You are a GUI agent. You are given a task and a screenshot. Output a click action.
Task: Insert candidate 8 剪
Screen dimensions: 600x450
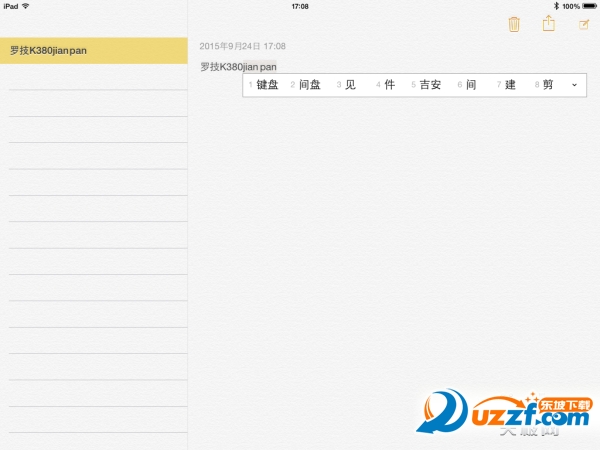544,85
